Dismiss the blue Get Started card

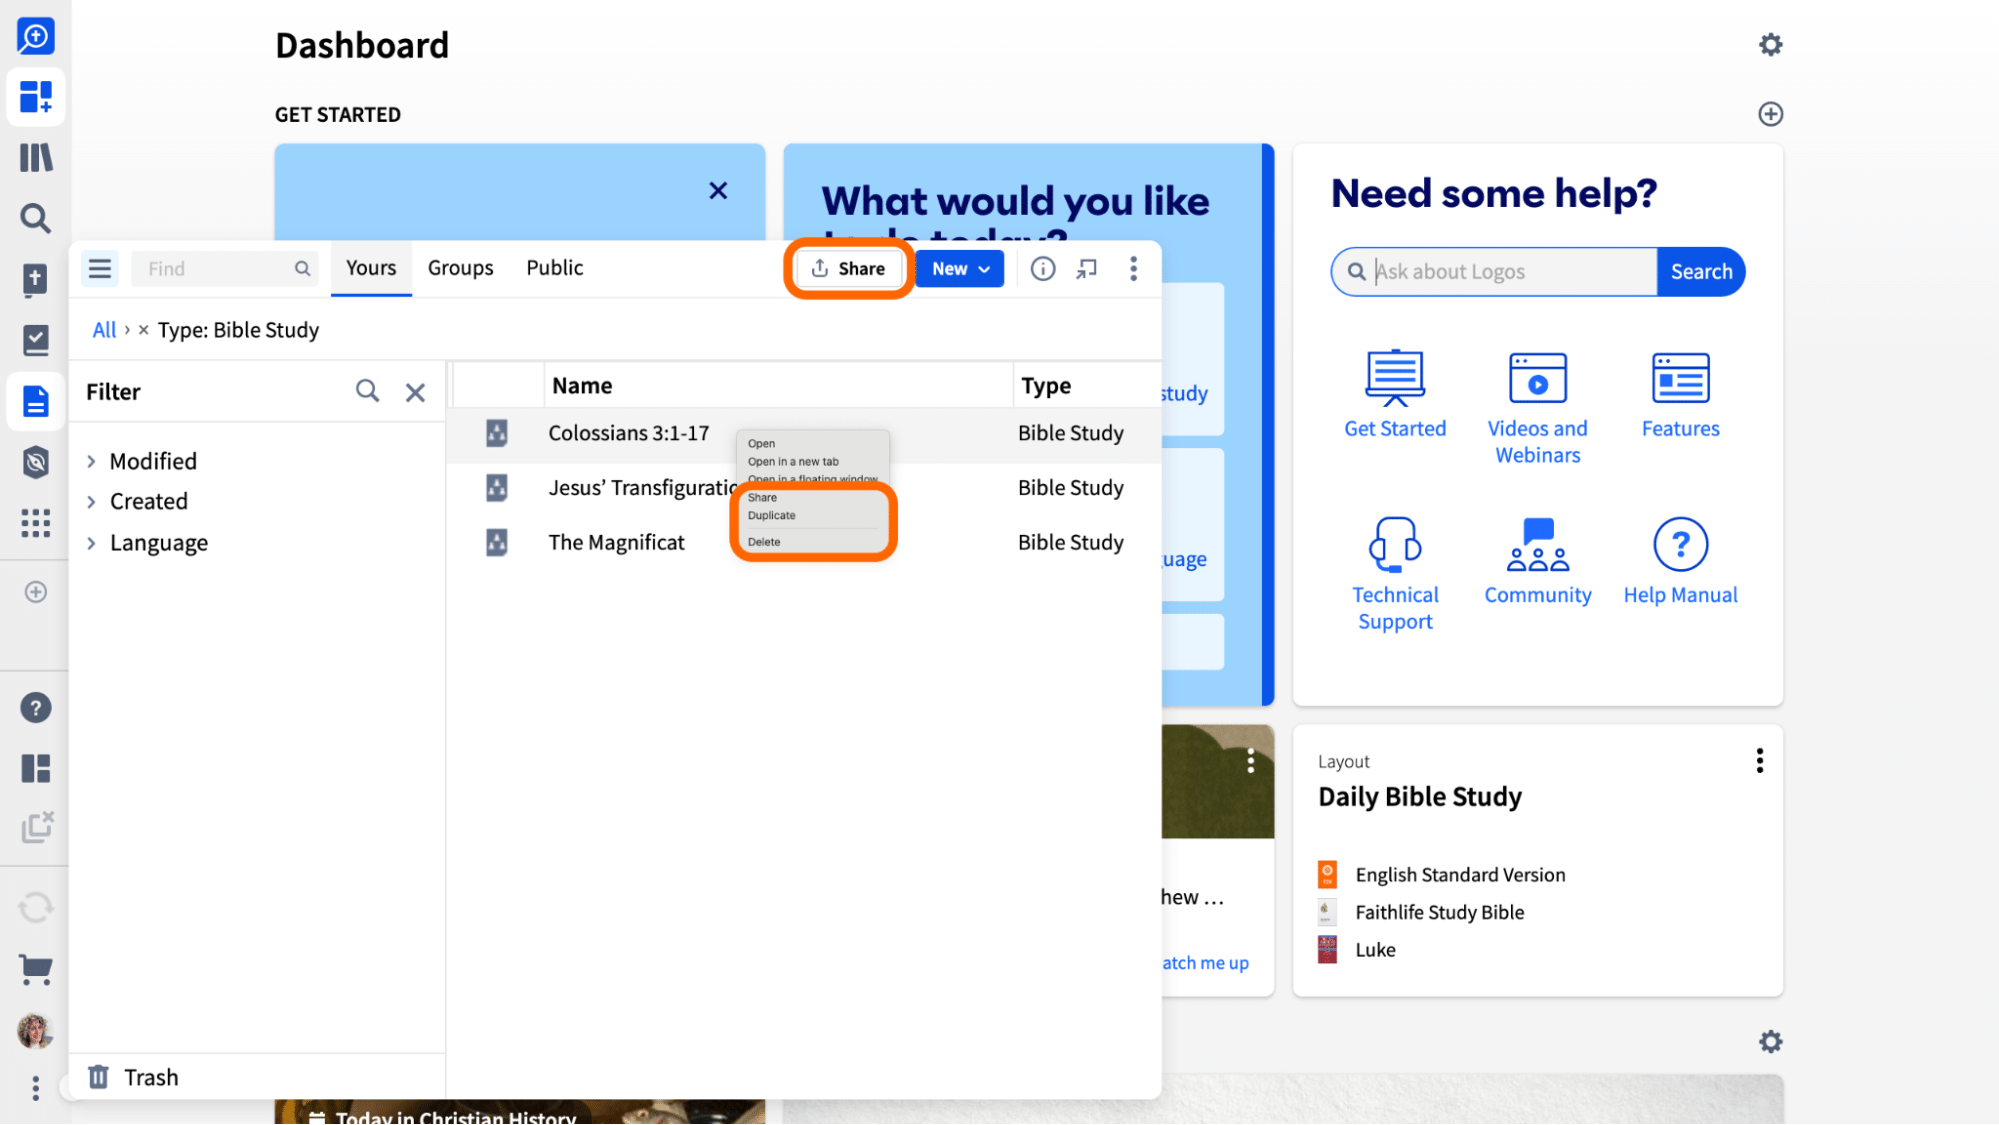pyautogui.click(x=718, y=191)
